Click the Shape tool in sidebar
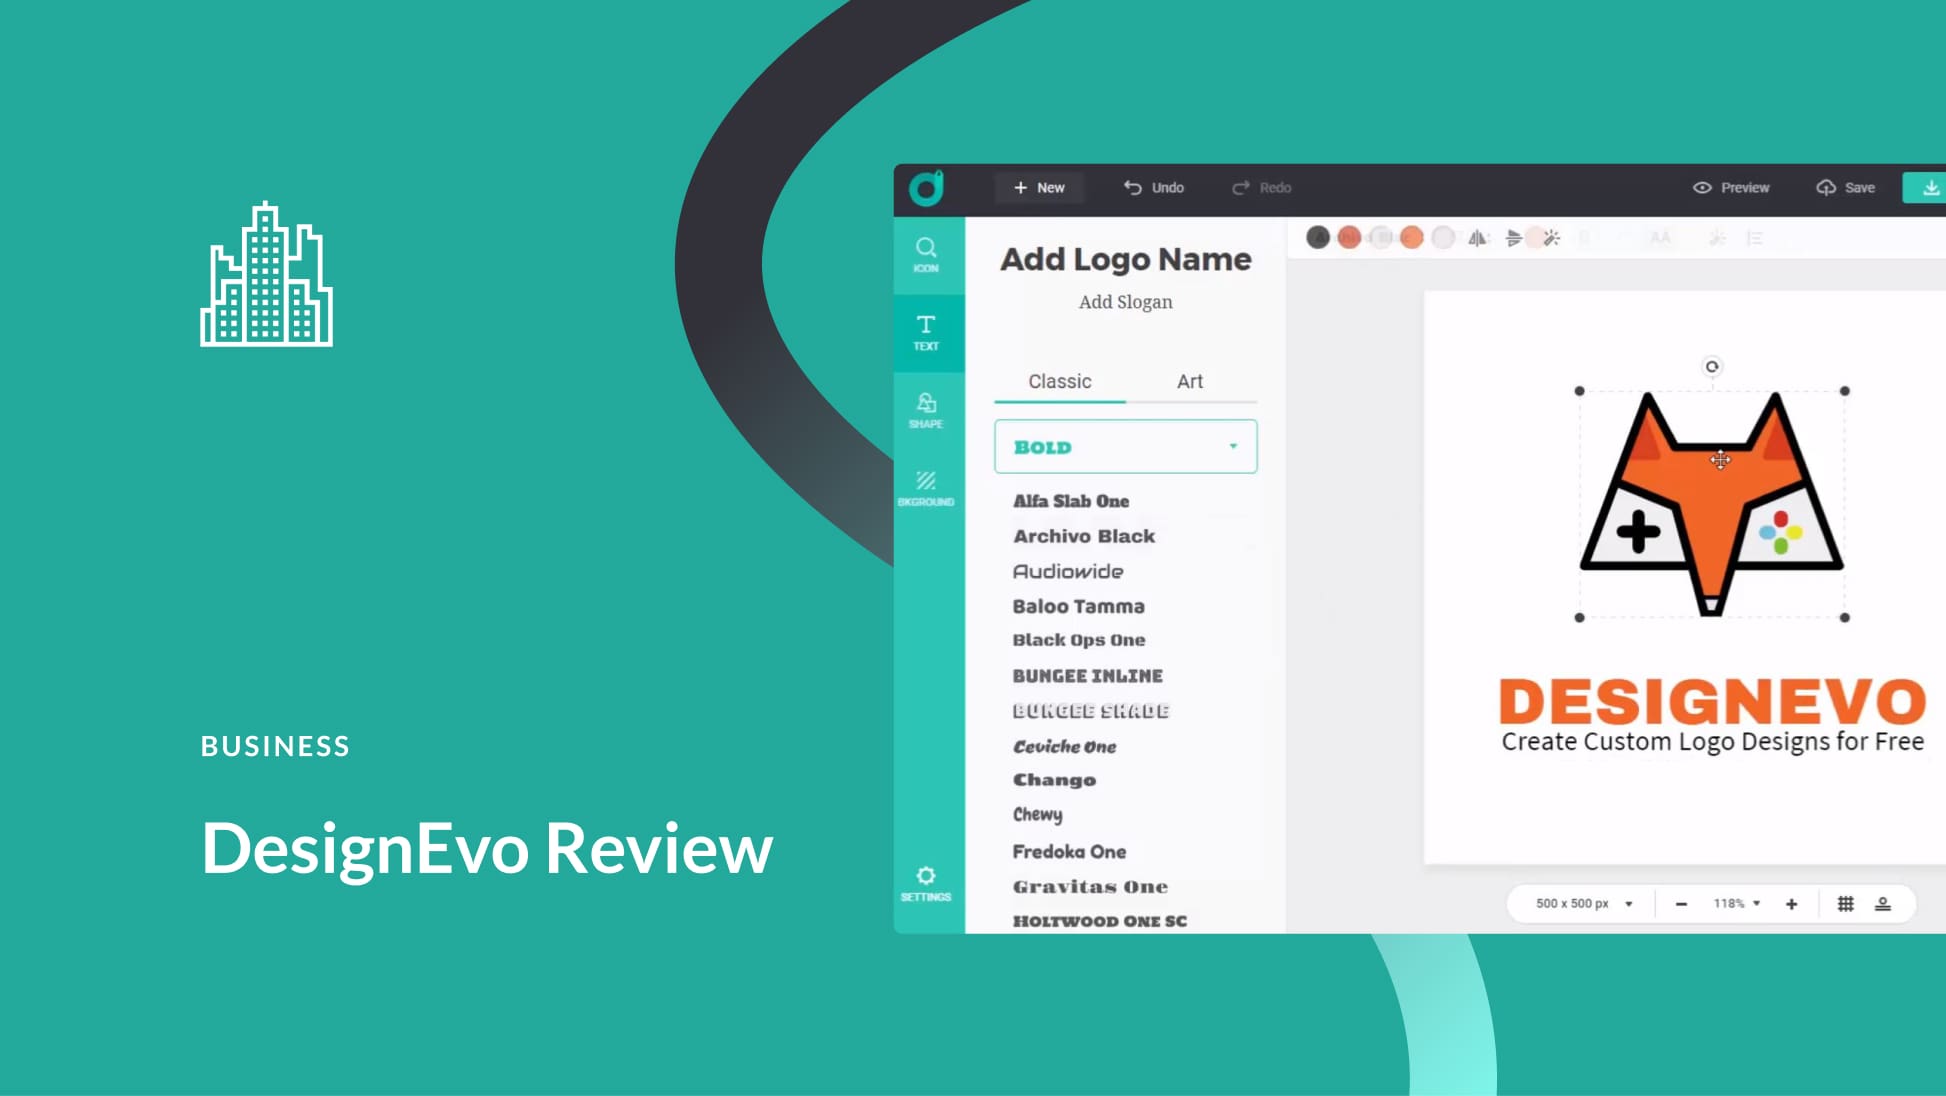This screenshot has width=1946, height=1096. pyautogui.click(x=926, y=410)
